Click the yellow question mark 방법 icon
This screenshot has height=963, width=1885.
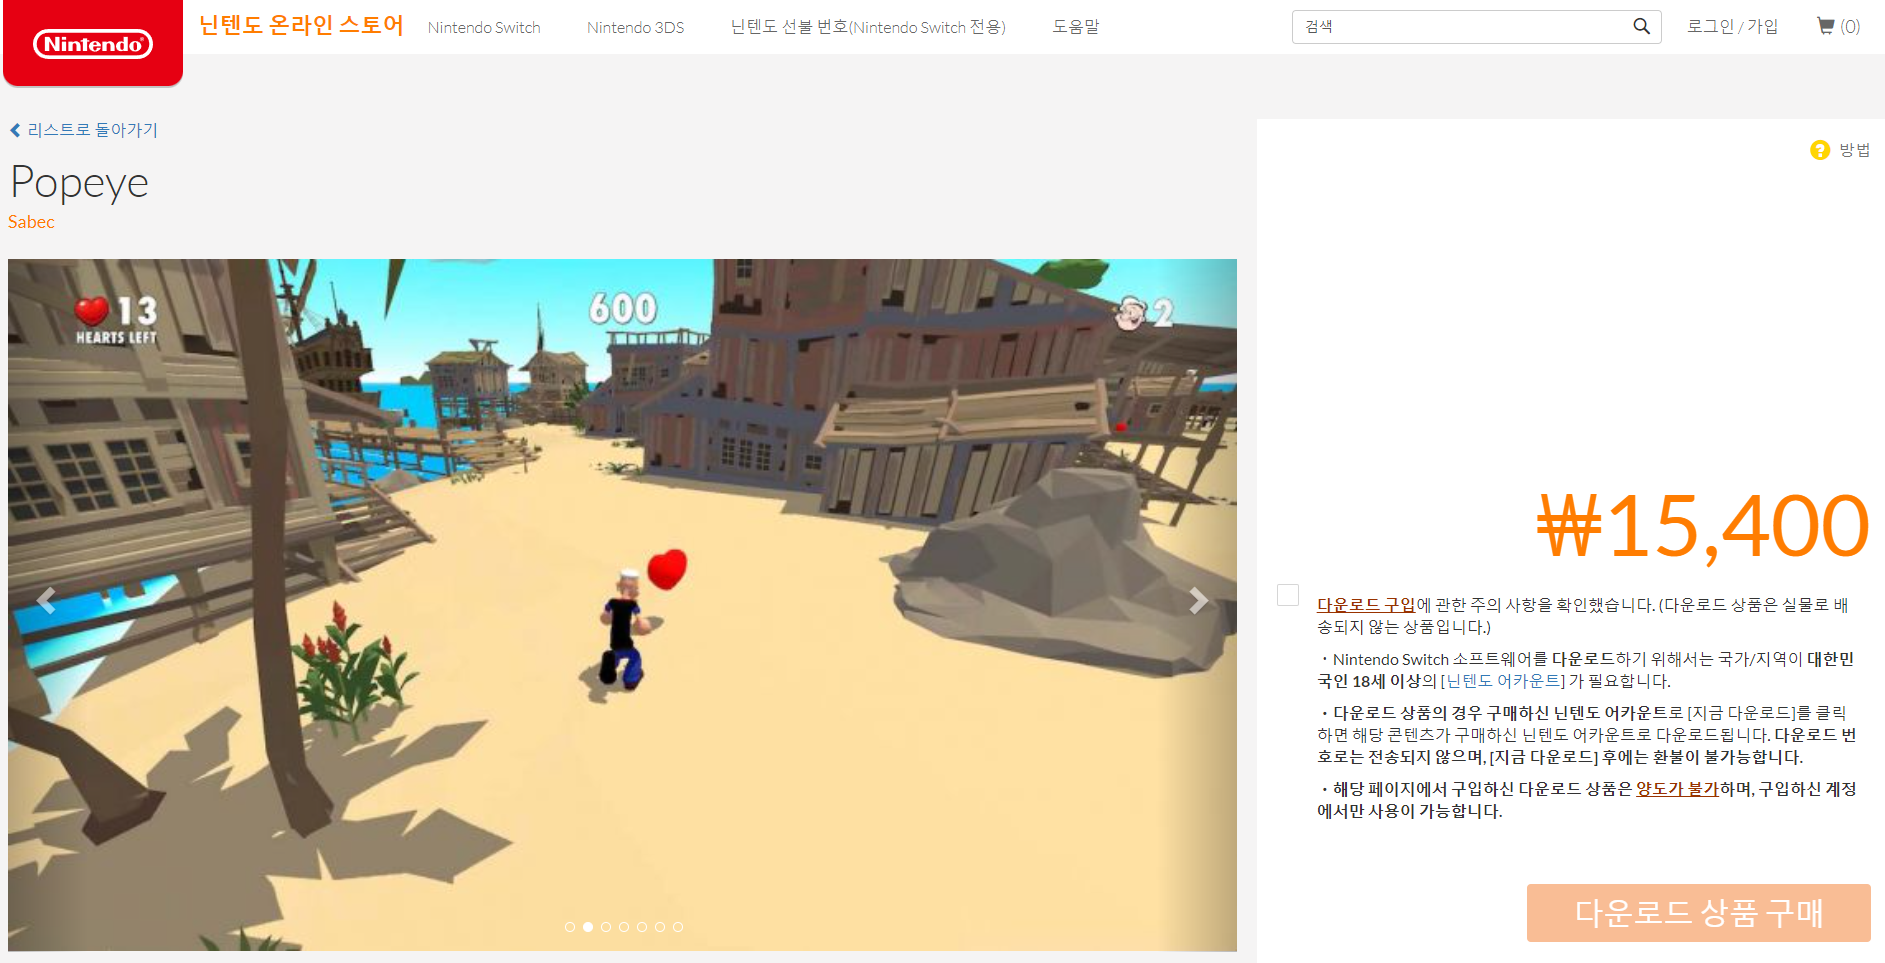click(1820, 150)
